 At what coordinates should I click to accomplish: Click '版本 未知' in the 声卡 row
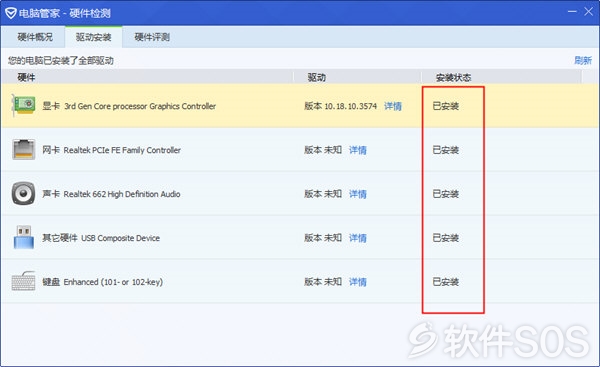[x=323, y=194]
